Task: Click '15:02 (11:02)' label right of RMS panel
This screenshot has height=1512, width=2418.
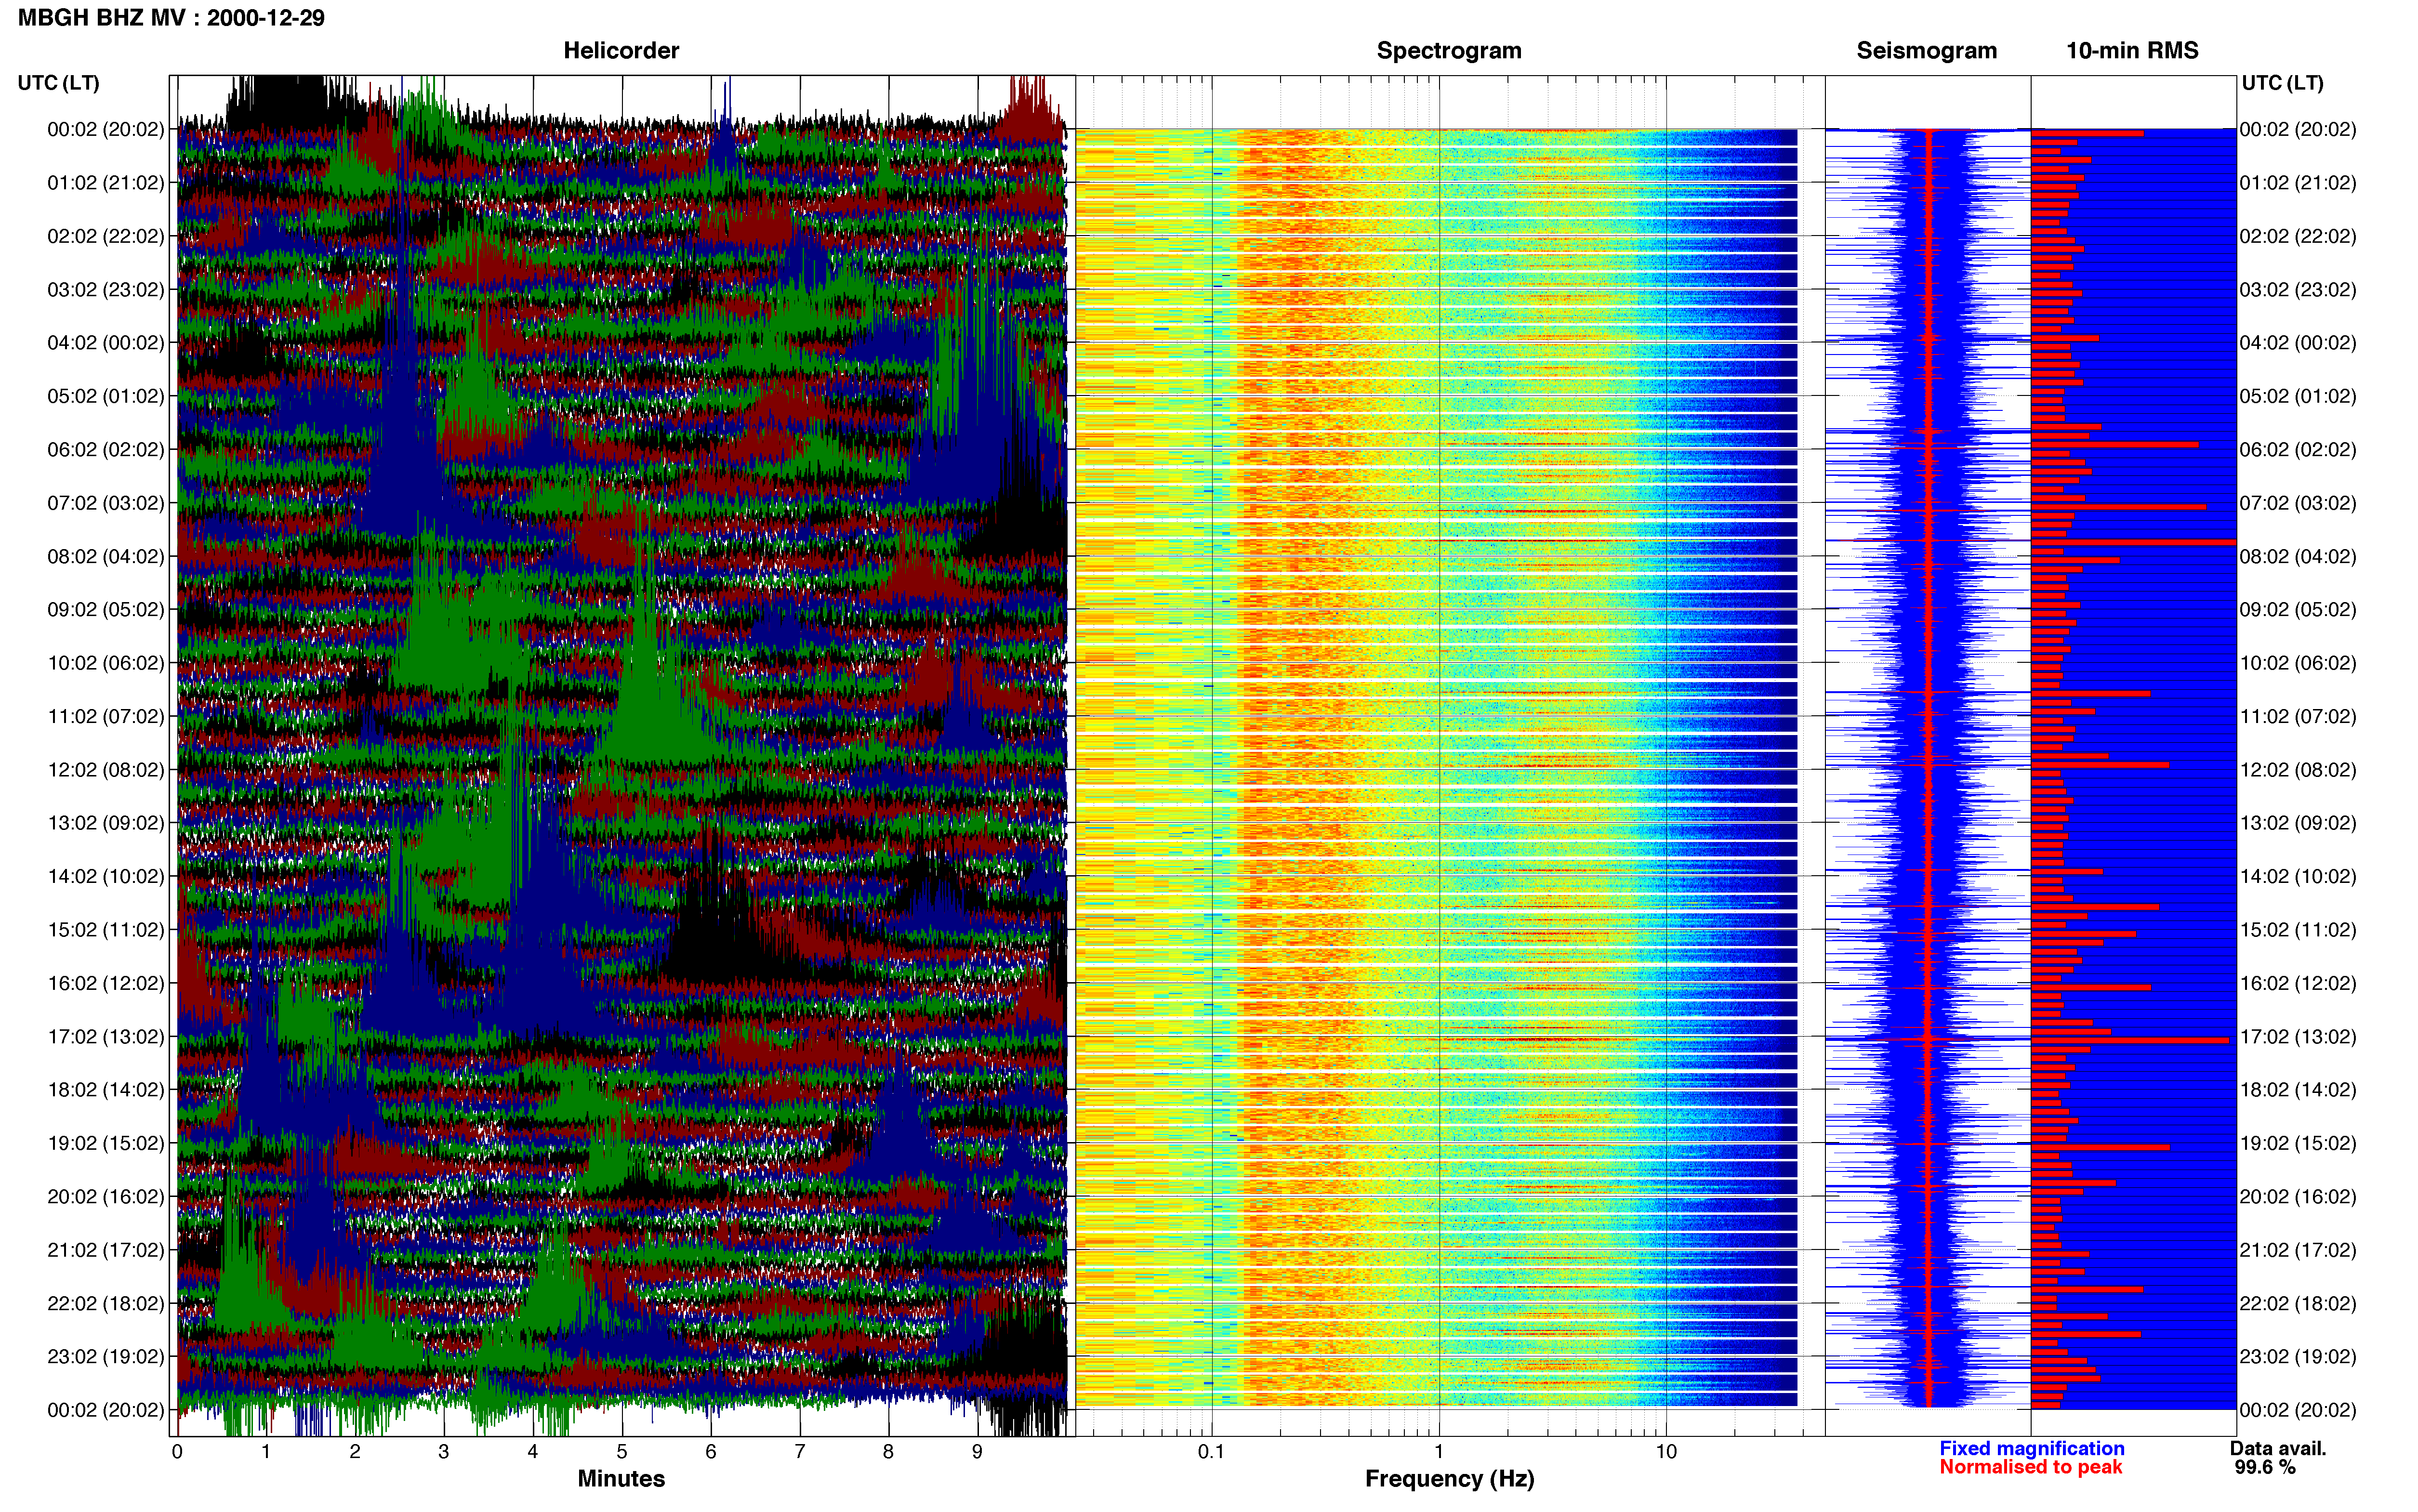Action: pyautogui.click(x=2298, y=930)
